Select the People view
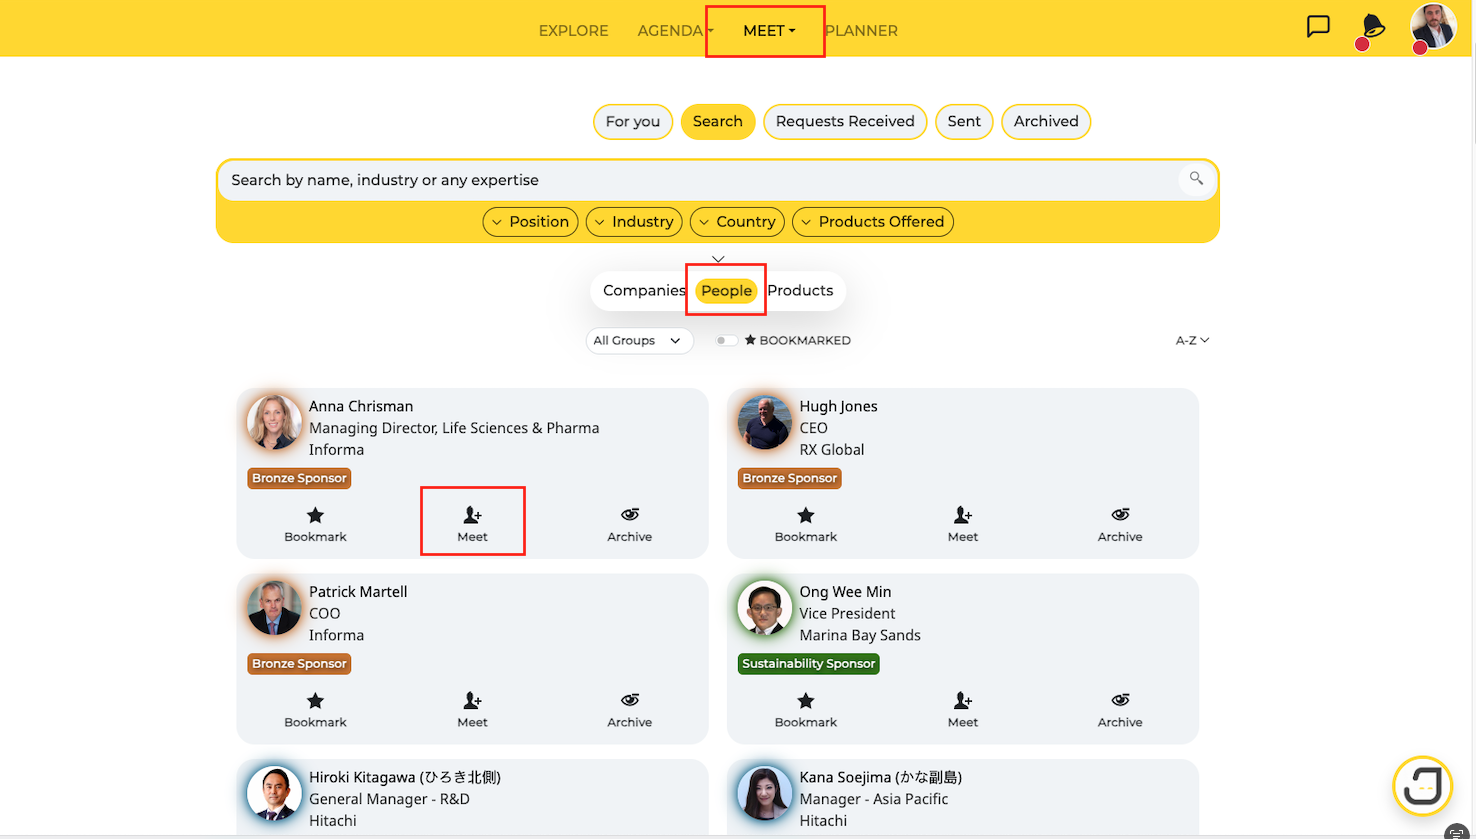1476x839 pixels. tap(726, 291)
